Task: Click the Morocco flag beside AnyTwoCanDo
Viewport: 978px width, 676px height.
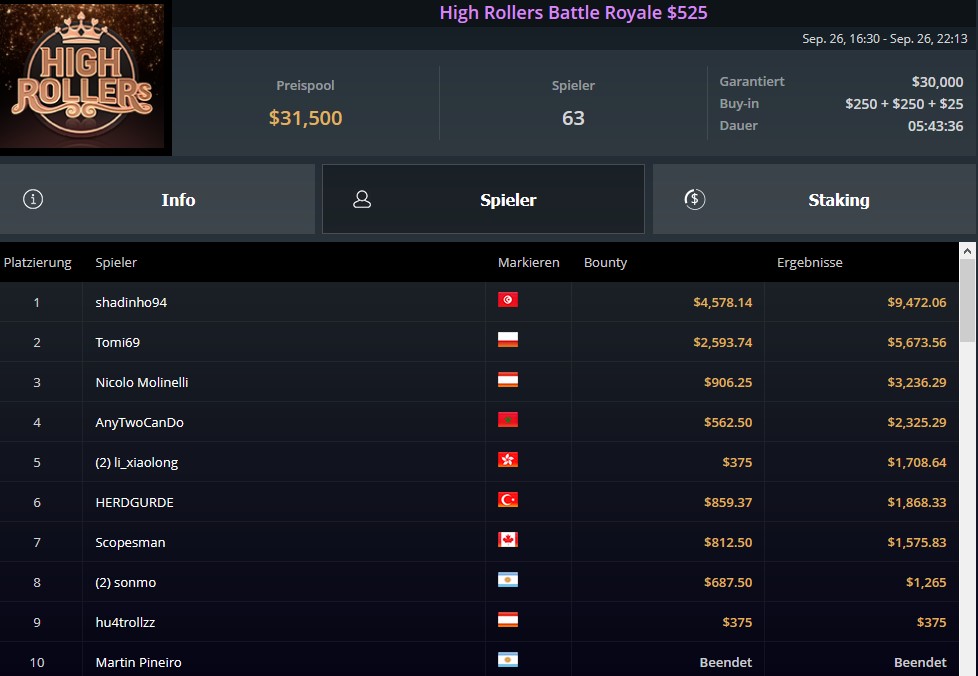Action: (508, 420)
